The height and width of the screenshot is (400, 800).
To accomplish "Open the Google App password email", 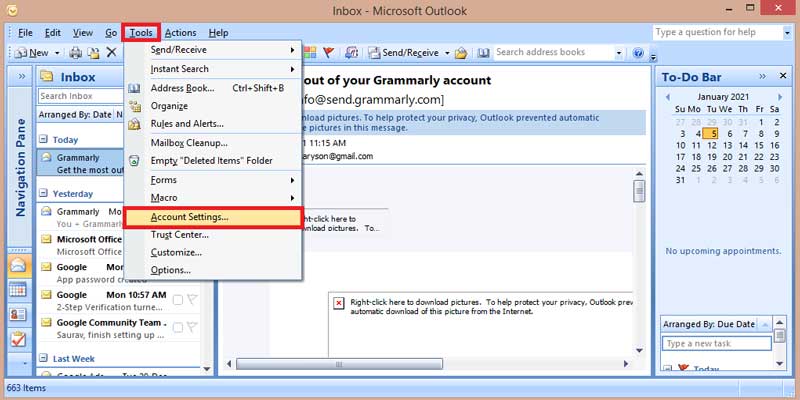I will coord(81,273).
